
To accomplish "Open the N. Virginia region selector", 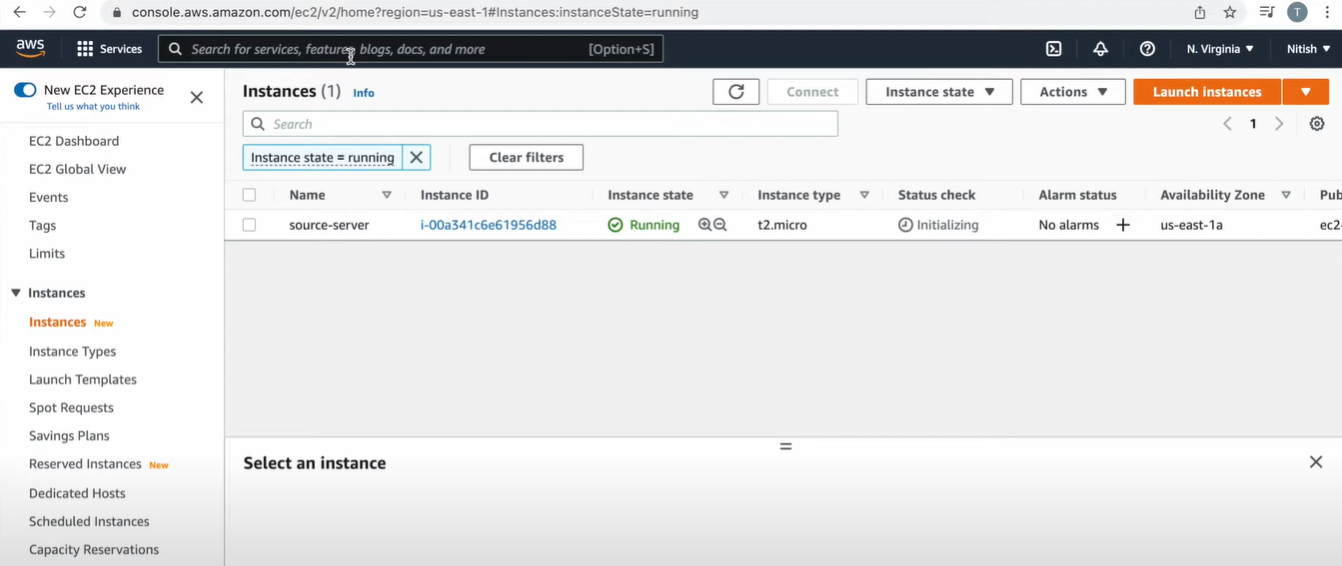I will tap(1220, 49).
